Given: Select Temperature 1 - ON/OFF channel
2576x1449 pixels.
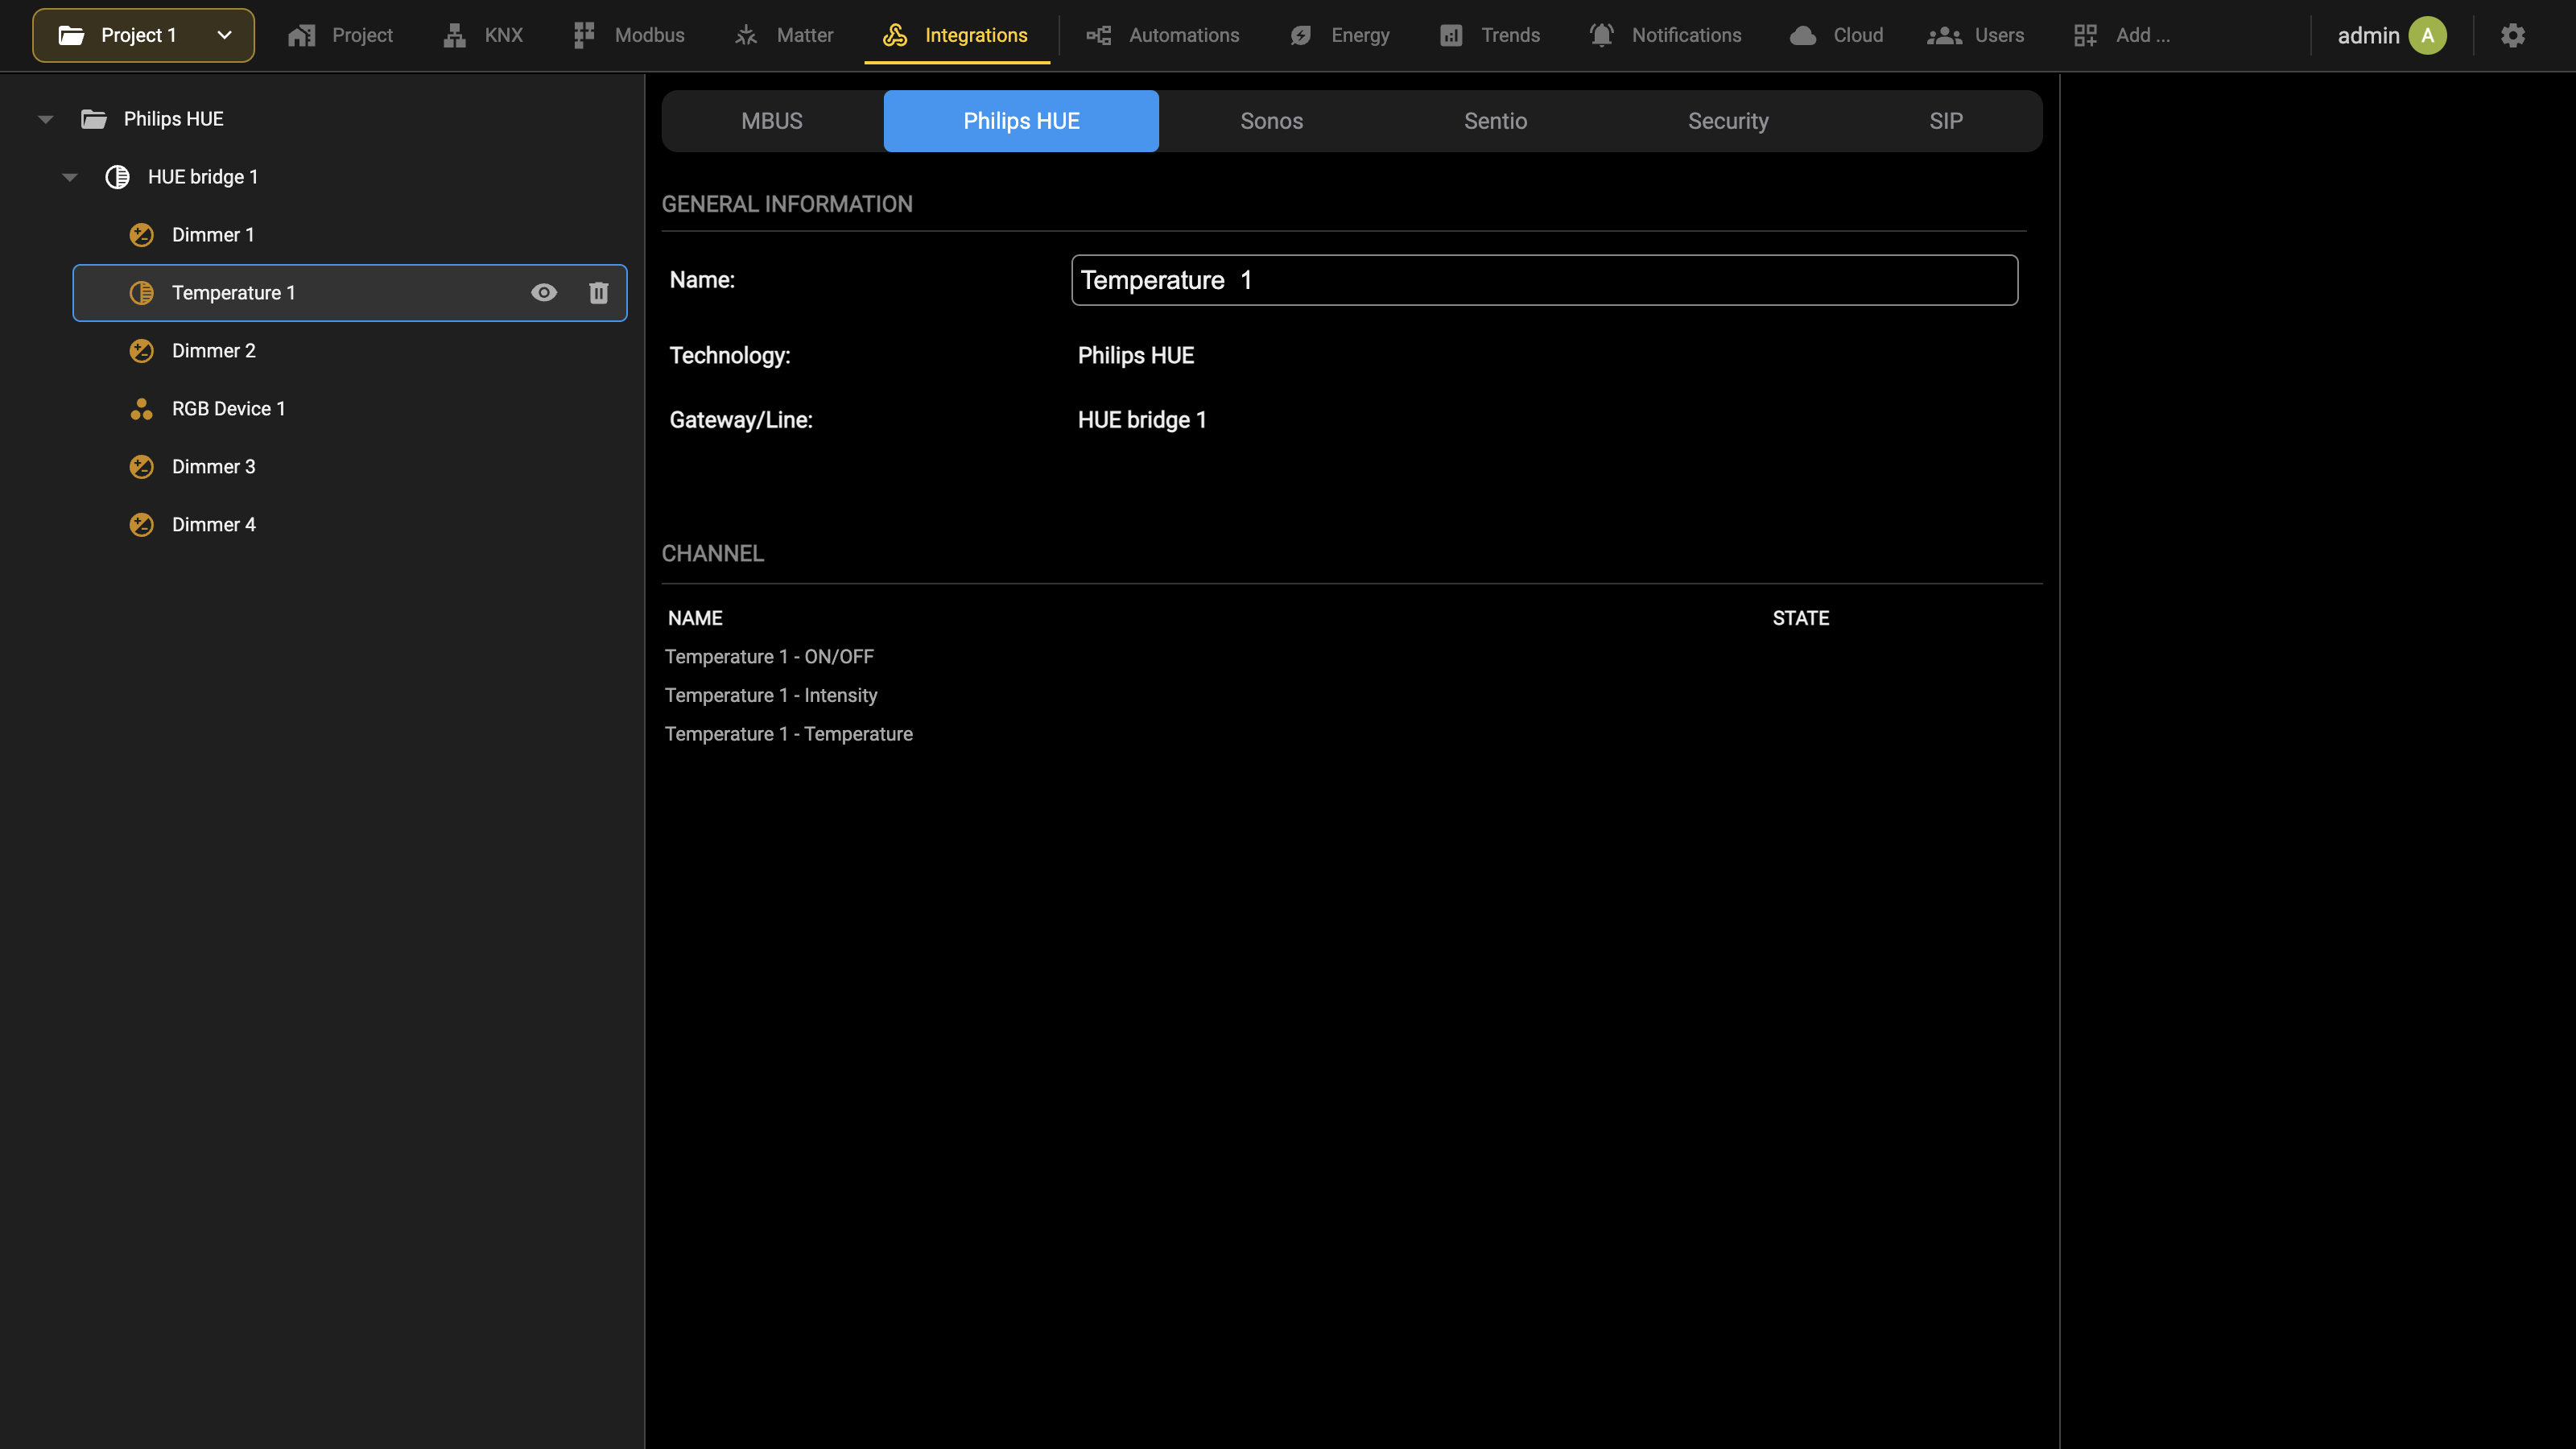Looking at the screenshot, I should pos(769,656).
